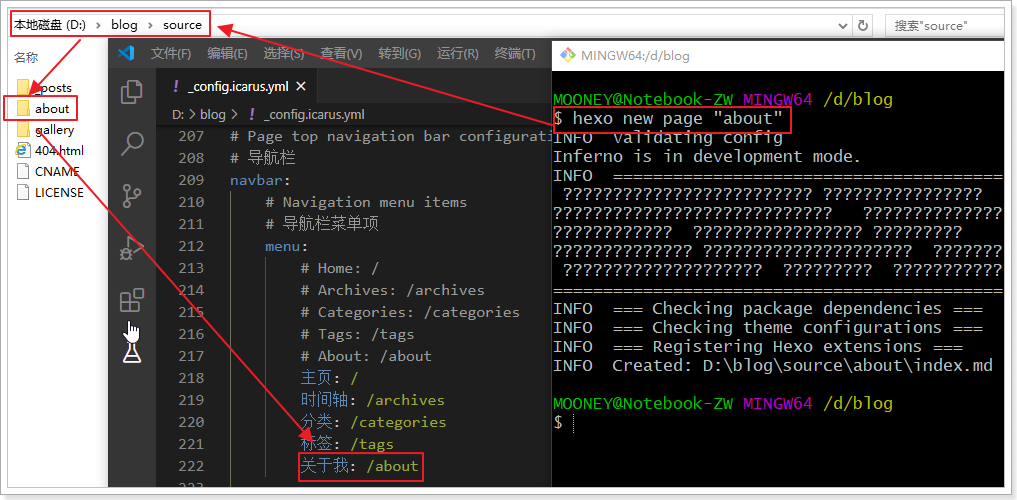Open the 文件(F) menu
This screenshot has width=1017, height=500.
171,54
